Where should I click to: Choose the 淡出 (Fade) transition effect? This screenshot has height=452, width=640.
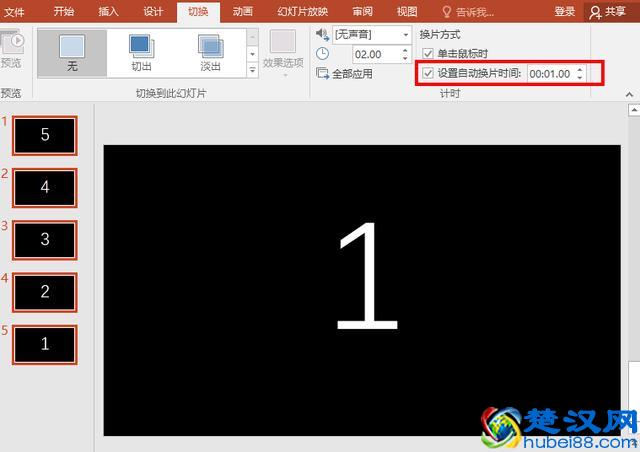click(x=211, y=53)
